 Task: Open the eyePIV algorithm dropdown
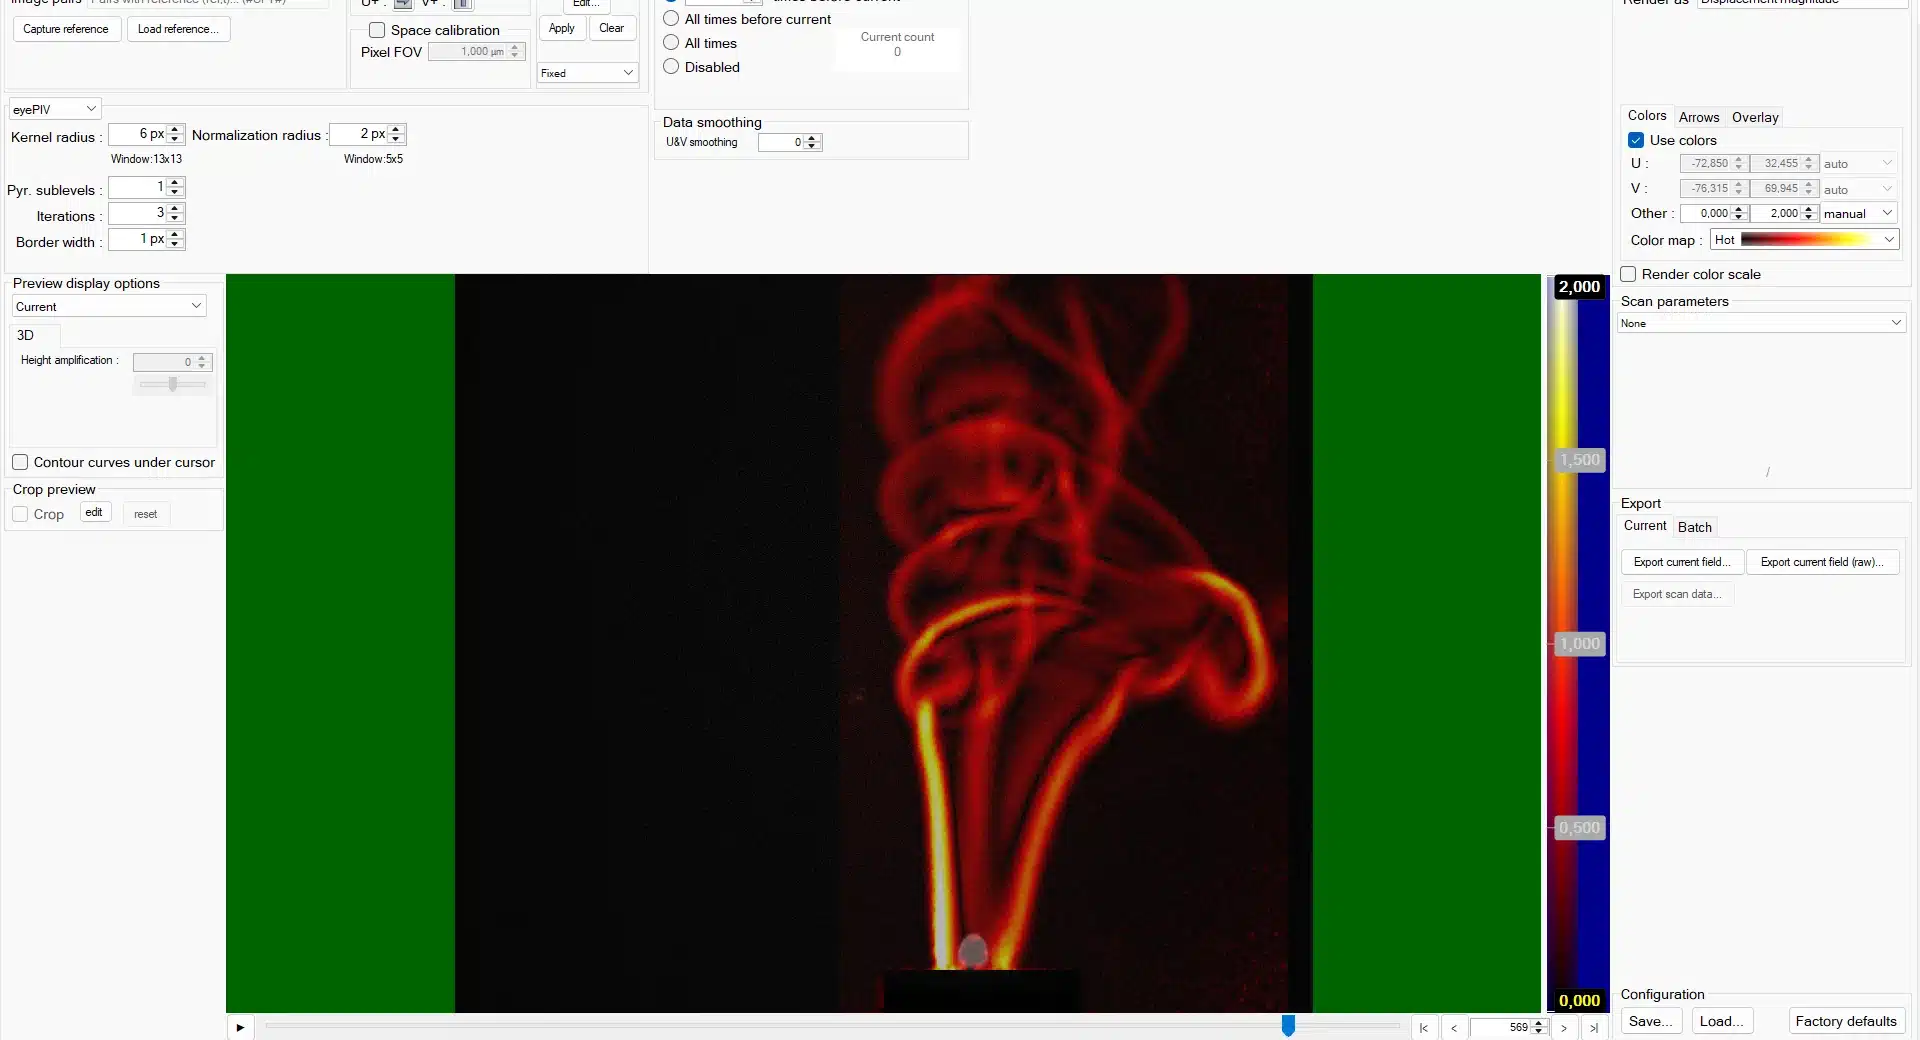pyautogui.click(x=55, y=109)
